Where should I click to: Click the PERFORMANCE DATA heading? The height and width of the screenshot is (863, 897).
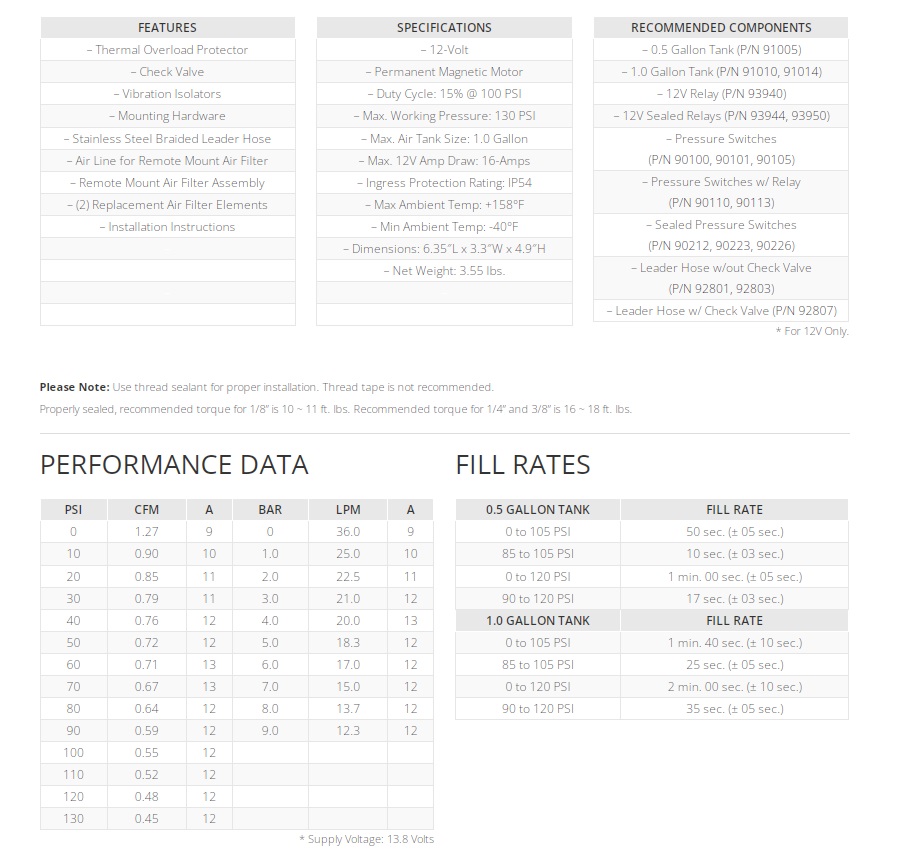point(174,465)
